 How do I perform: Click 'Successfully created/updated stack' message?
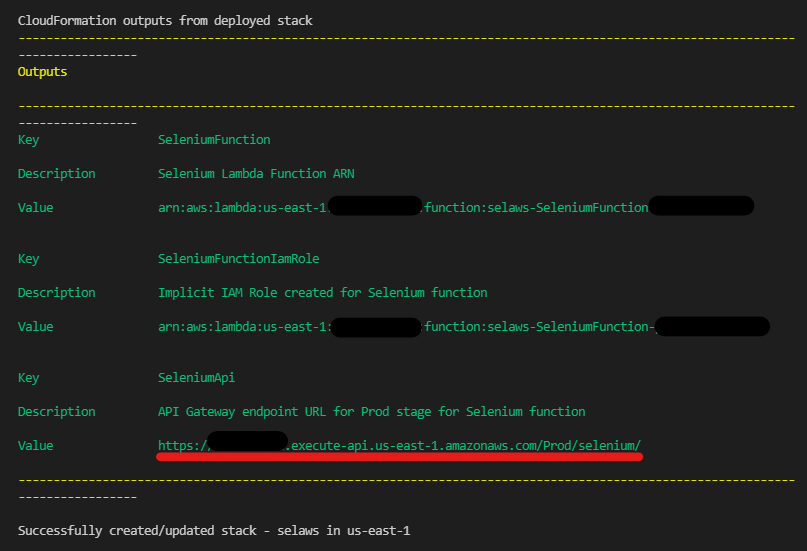point(213,530)
